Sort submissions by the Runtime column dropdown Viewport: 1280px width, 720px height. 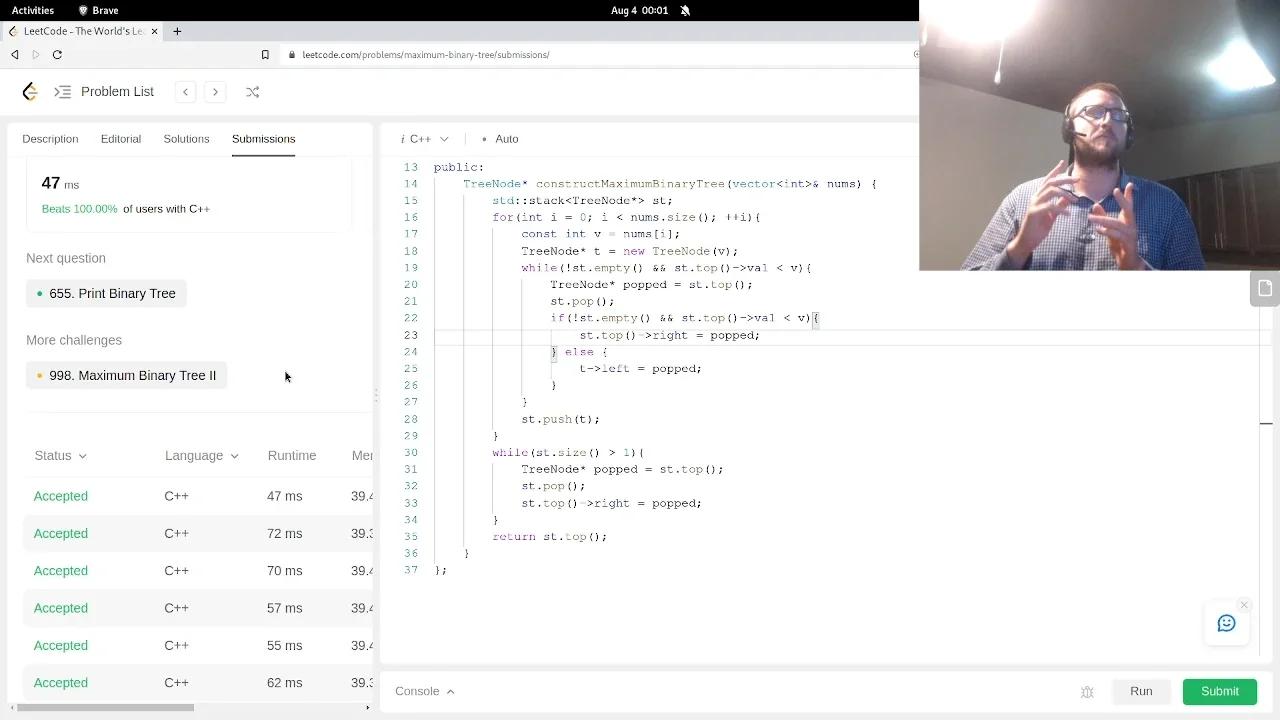(x=292, y=455)
